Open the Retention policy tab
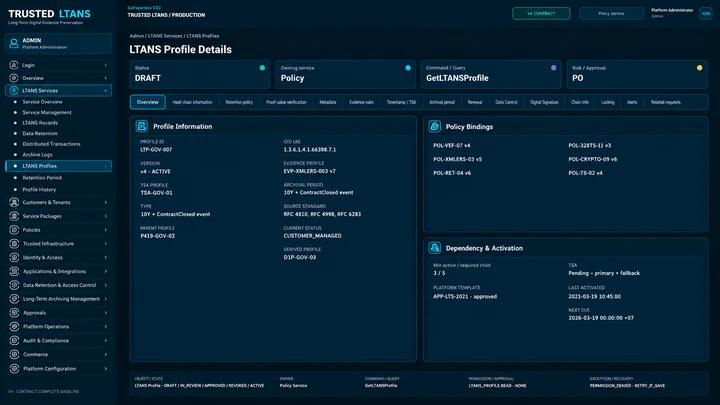Viewport: 720px width, 405px height. pyautogui.click(x=239, y=102)
